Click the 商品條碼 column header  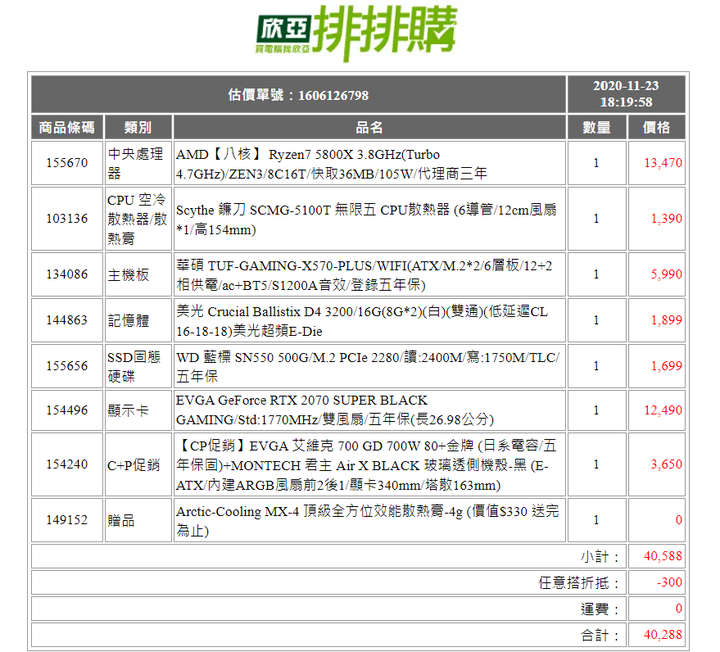pos(67,127)
